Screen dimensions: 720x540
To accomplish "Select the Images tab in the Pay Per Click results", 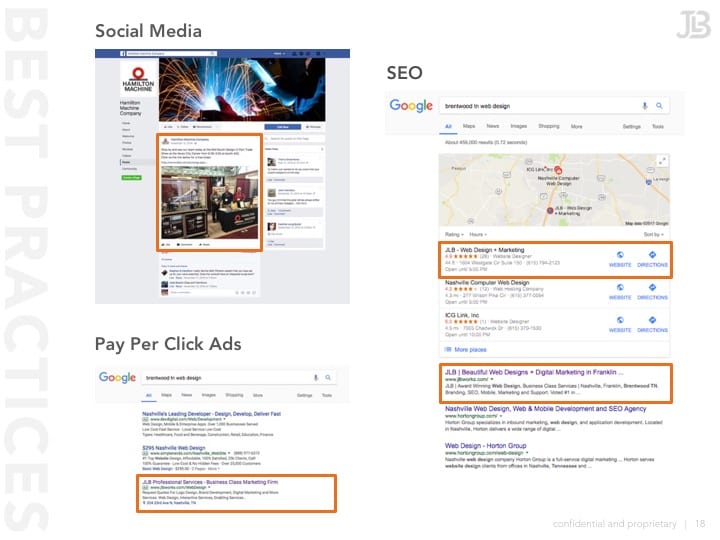I will tap(208, 395).
